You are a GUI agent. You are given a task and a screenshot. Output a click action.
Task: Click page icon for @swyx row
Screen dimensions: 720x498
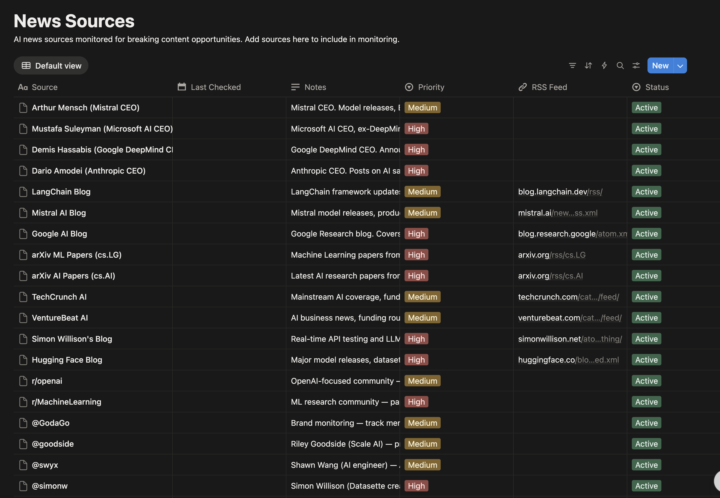(23, 465)
